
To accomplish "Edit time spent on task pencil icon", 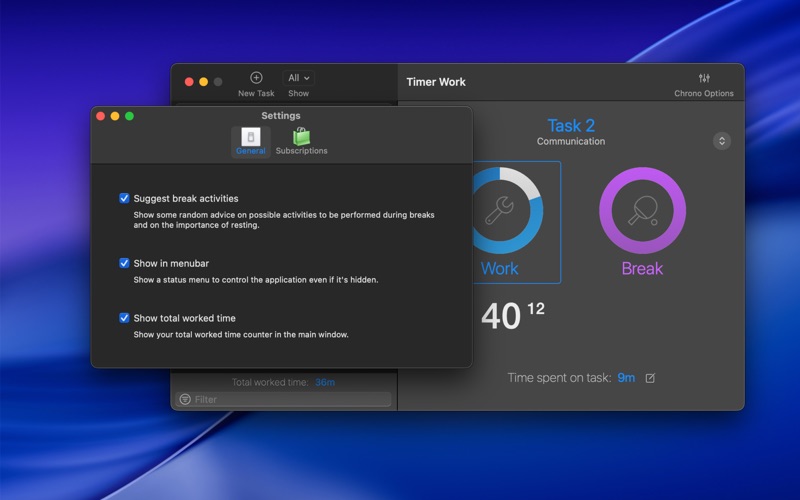I will [650, 378].
